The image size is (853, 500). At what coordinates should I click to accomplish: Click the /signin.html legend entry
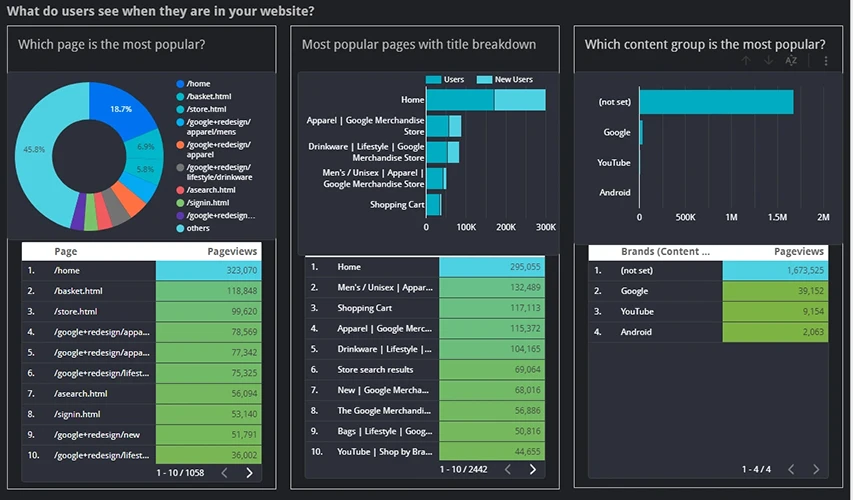pos(202,202)
